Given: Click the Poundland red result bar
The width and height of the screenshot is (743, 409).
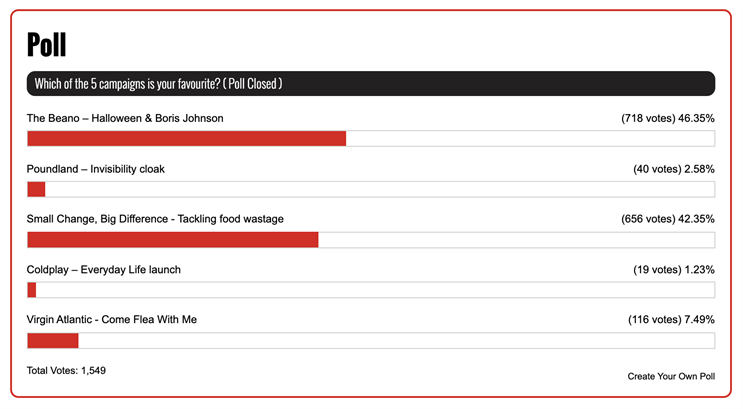Looking at the screenshot, I should click(36, 189).
